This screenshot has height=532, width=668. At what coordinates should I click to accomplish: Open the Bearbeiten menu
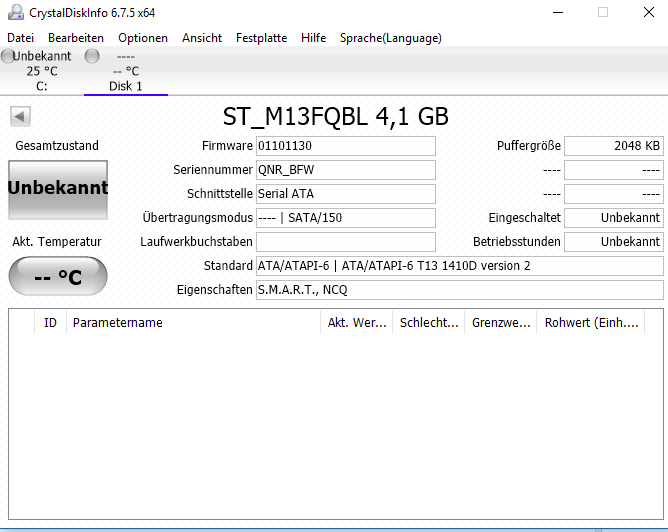[76, 38]
